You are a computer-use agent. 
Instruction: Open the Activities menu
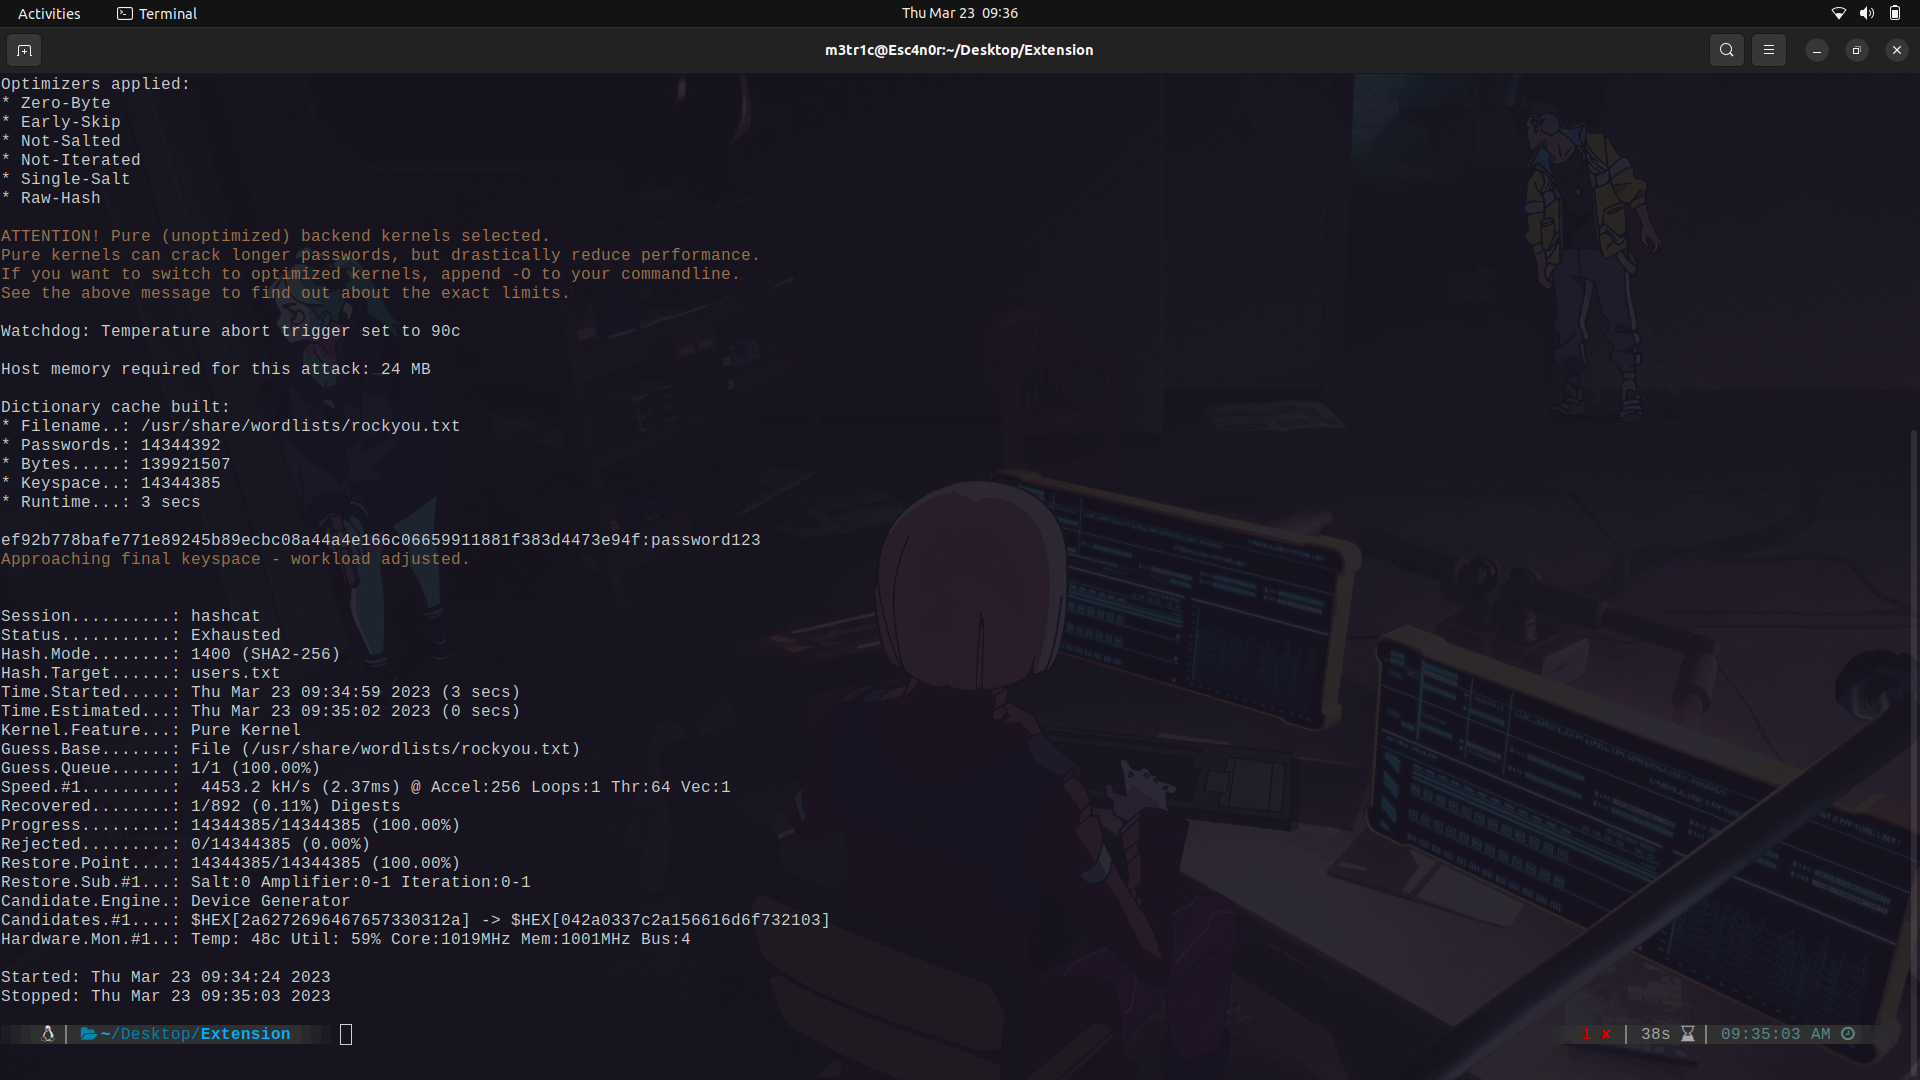coord(48,13)
